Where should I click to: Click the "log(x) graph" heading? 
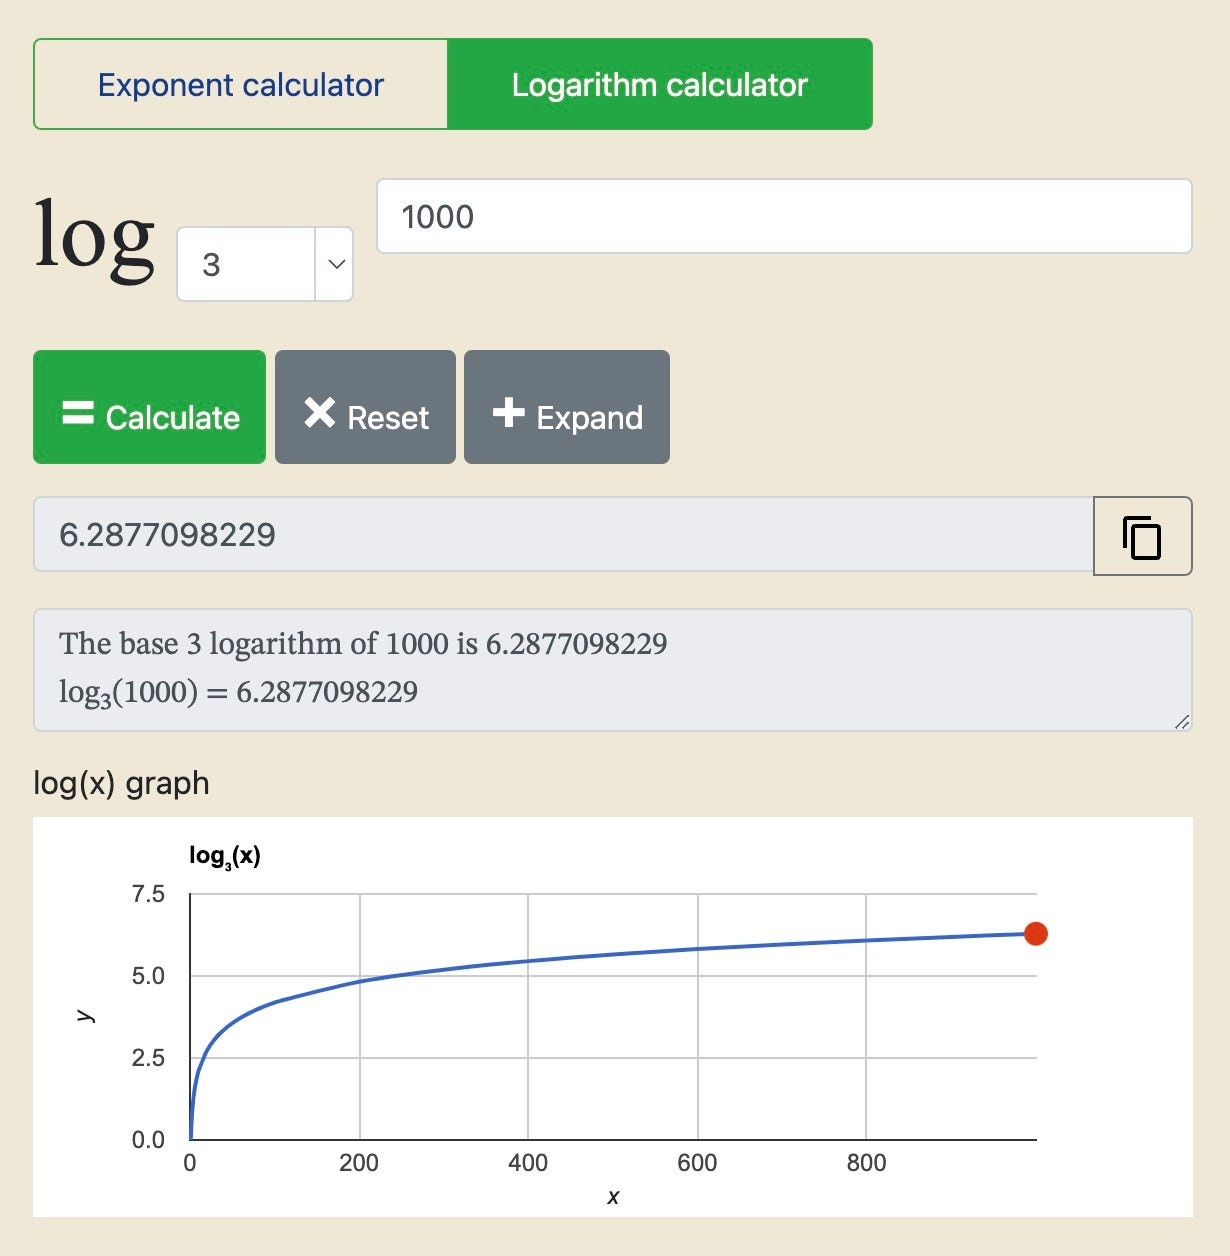[x=121, y=782]
